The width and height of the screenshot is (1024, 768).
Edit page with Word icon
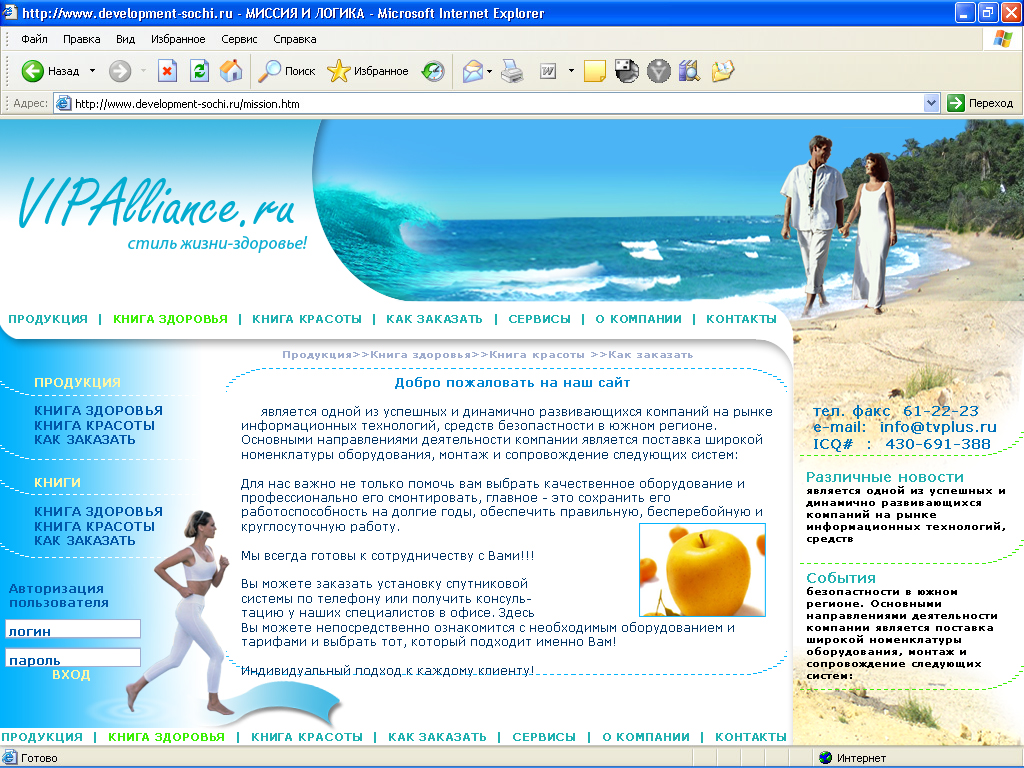pos(548,71)
